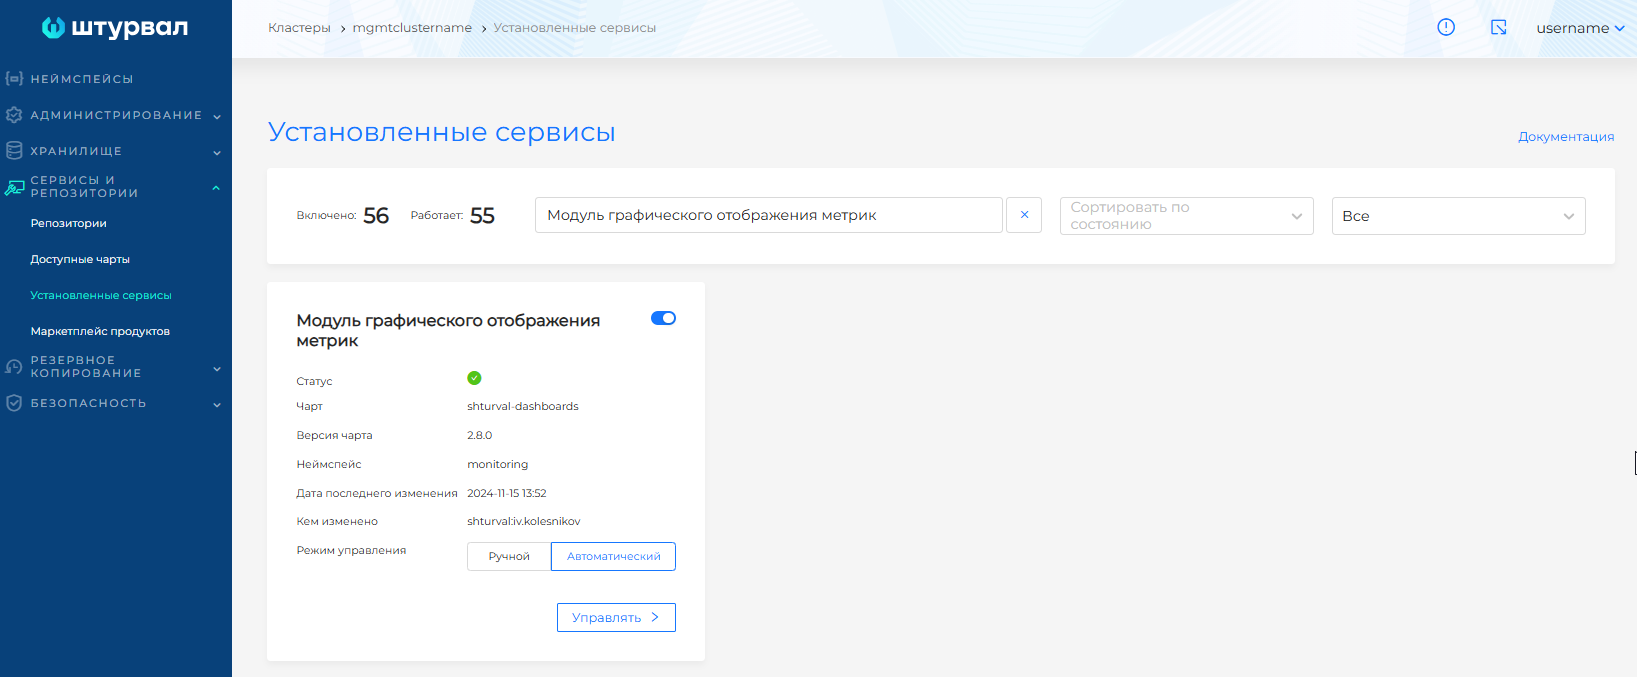1637x677 pixels.
Task: Click the notifications alert icon in header
Action: pos(1446,28)
